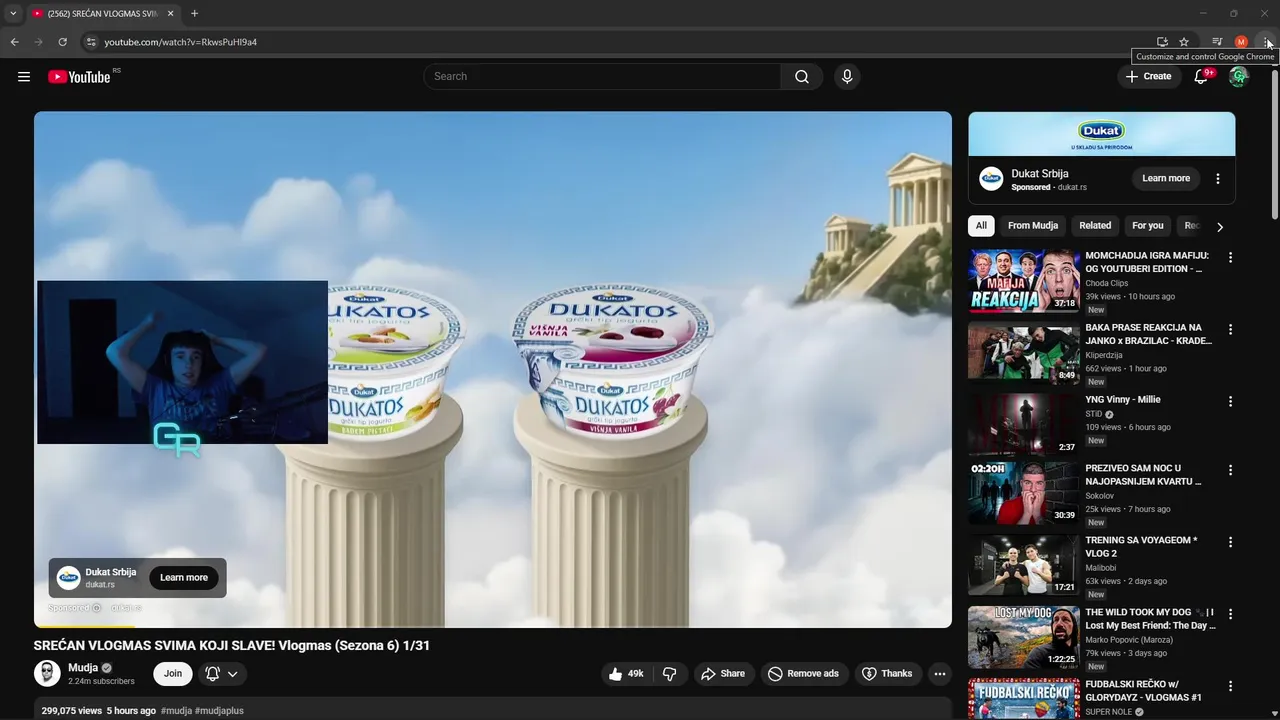Click install/cast icon in address bar
Image resolution: width=1280 pixels, height=720 pixels.
(1162, 42)
